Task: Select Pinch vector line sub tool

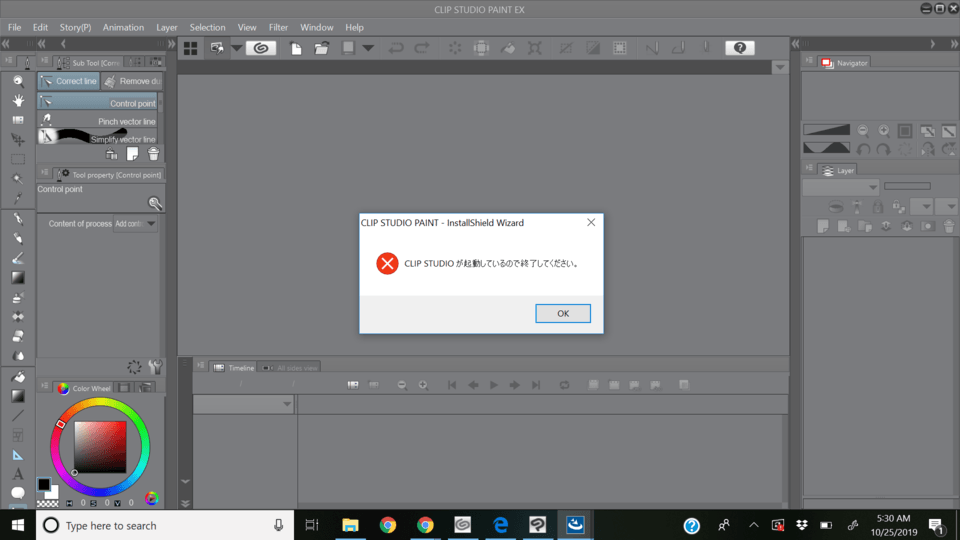Action: pyautogui.click(x=98, y=121)
